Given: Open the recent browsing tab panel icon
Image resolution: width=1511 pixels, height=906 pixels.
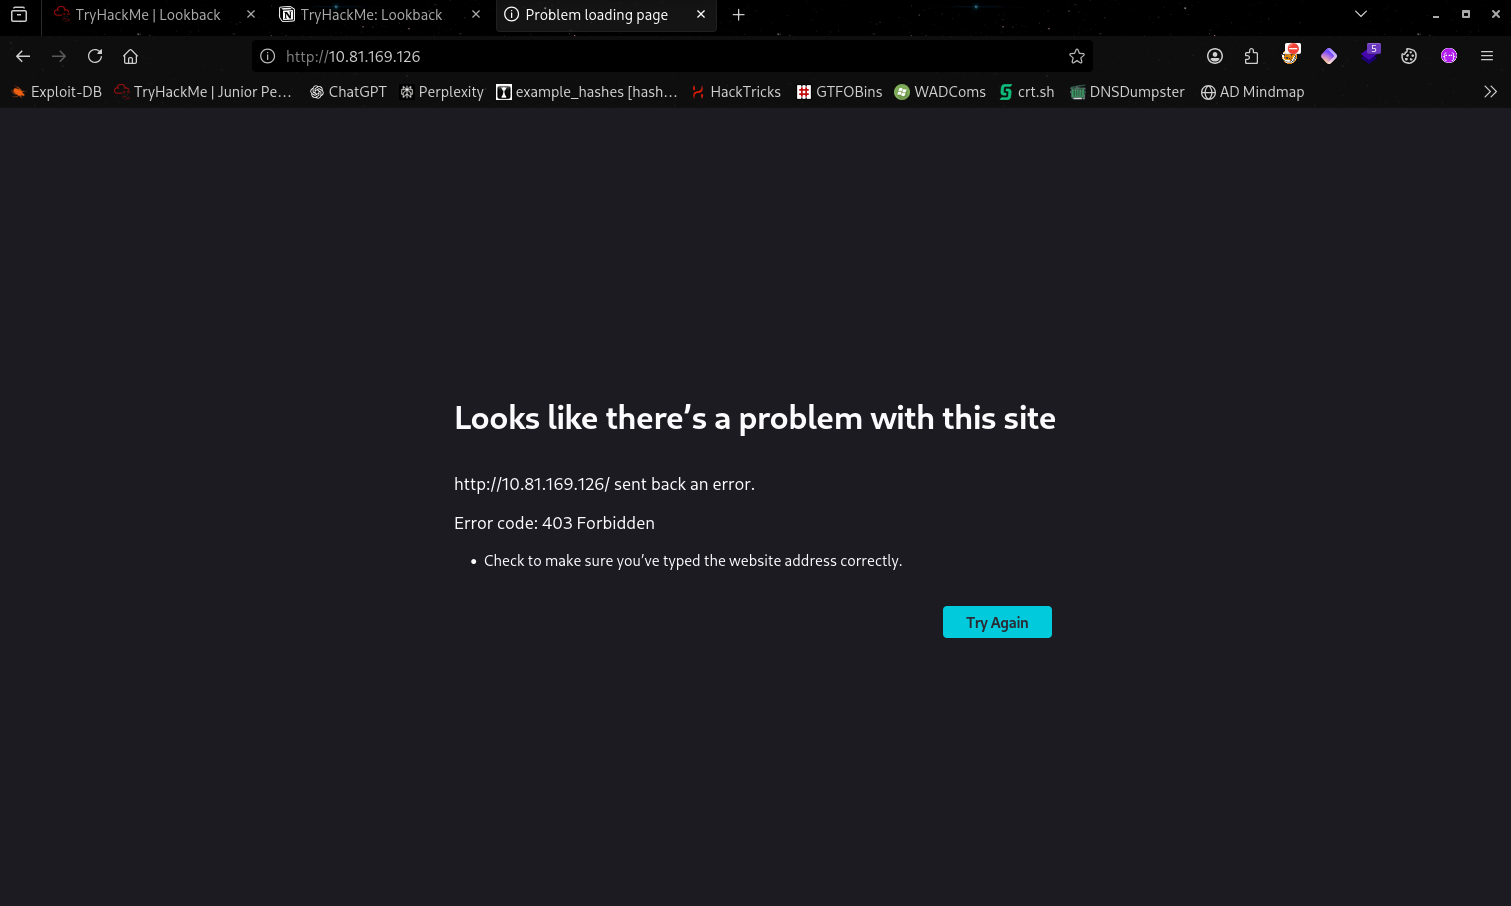Looking at the screenshot, I should point(19,14).
